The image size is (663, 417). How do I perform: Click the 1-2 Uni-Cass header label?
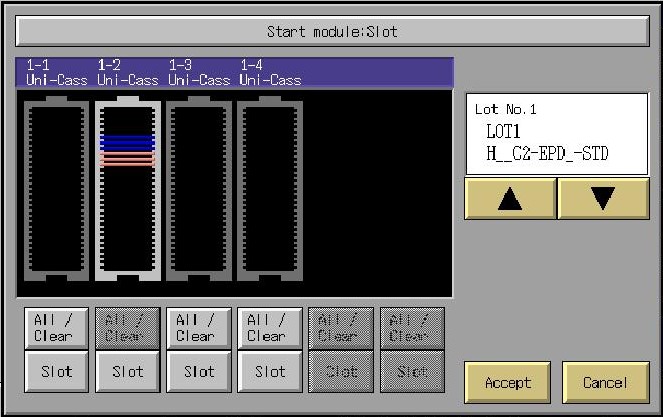click(127, 72)
